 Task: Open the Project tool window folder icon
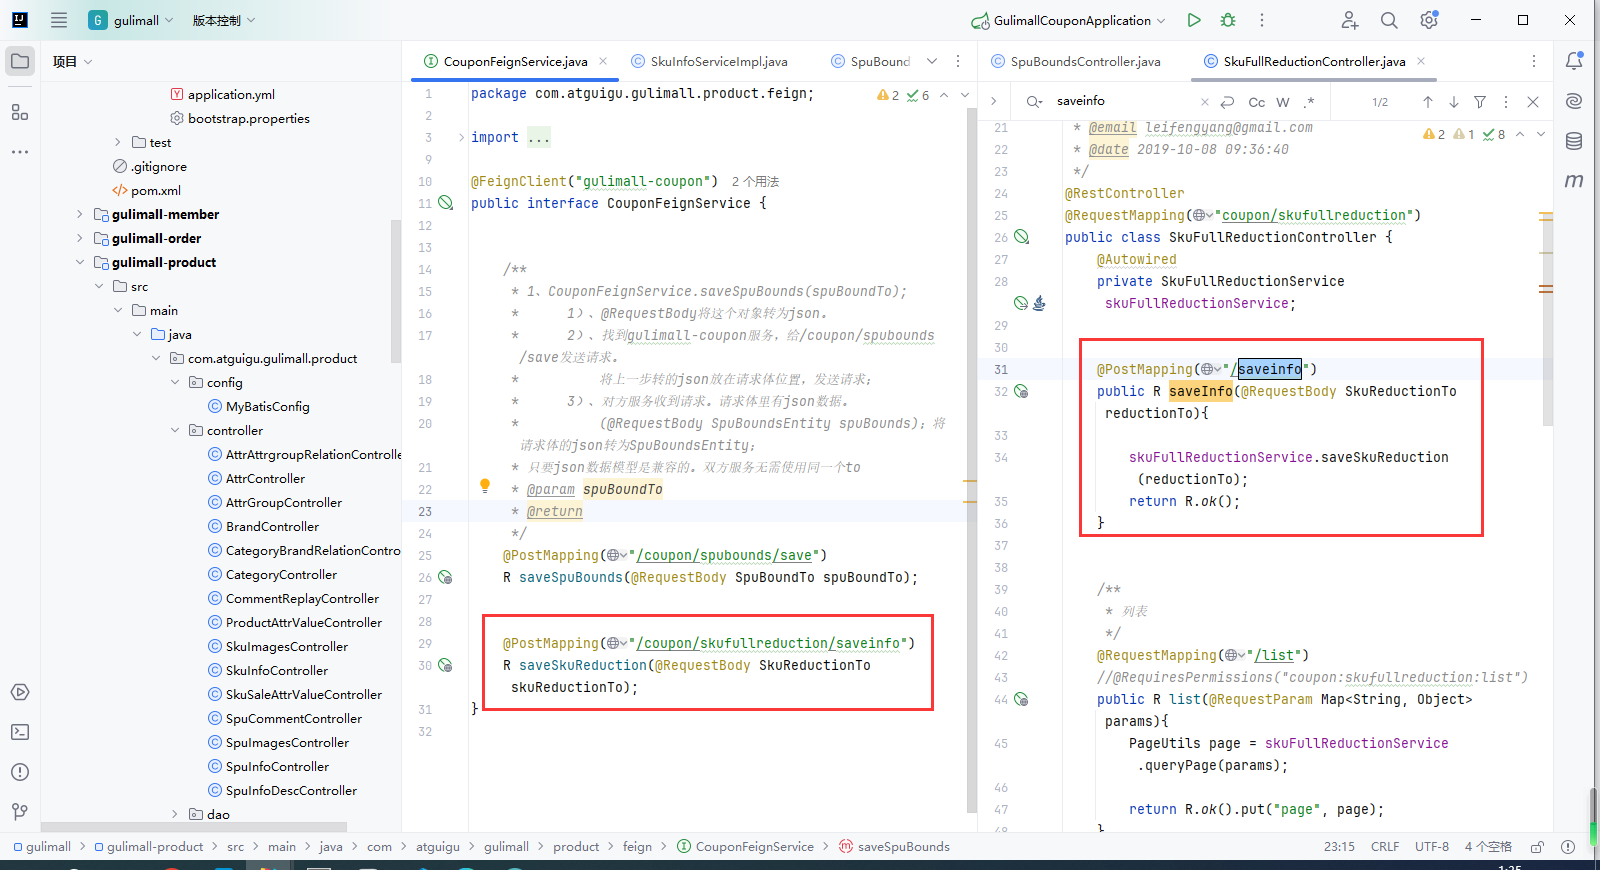[20, 61]
